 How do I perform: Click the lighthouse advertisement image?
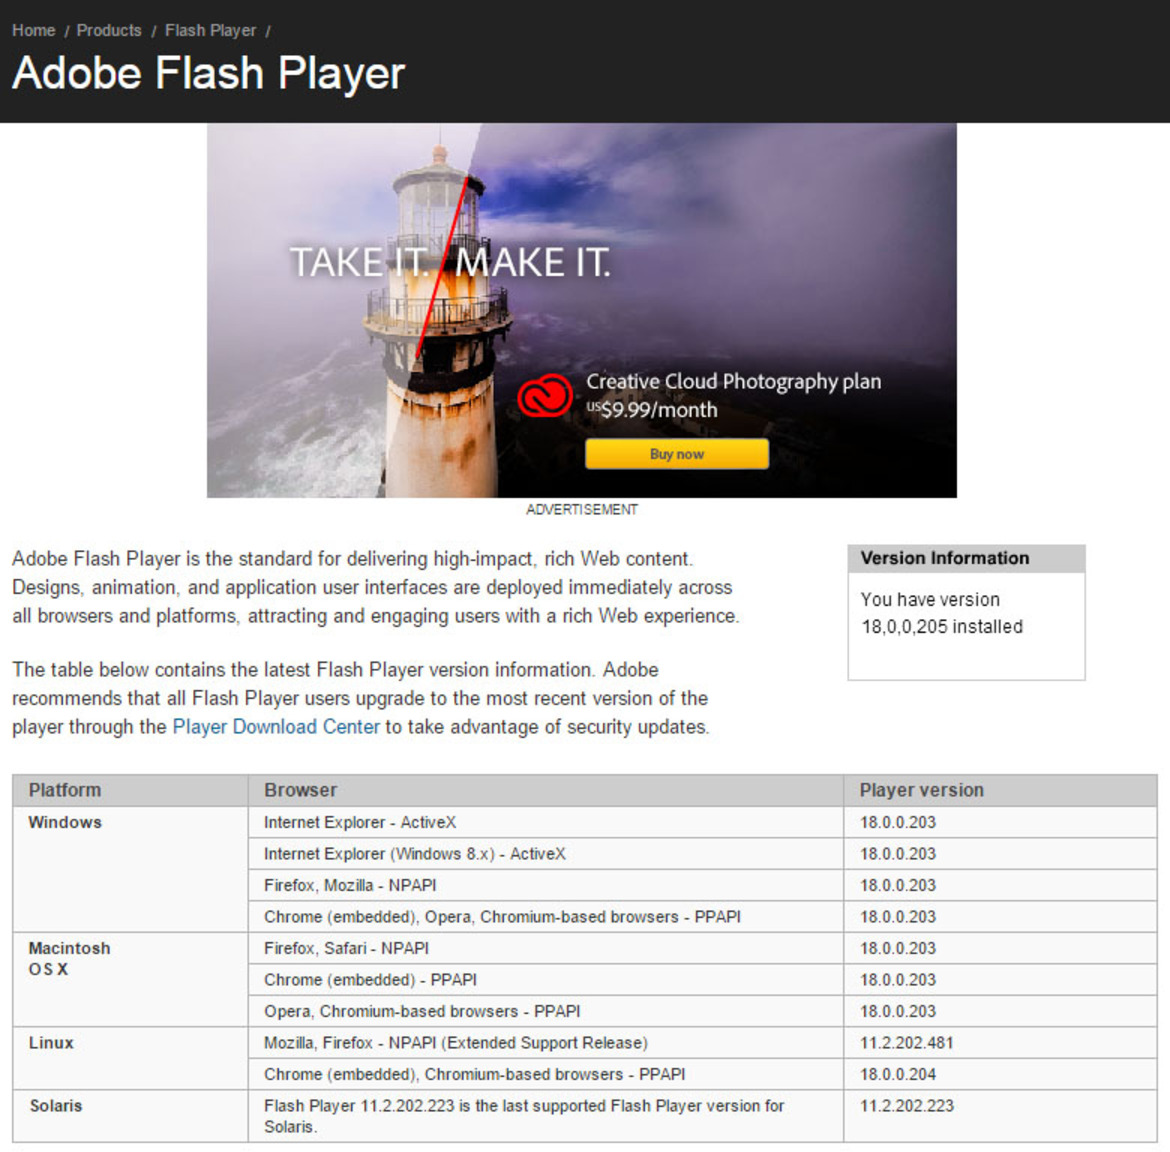pos(581,310)
